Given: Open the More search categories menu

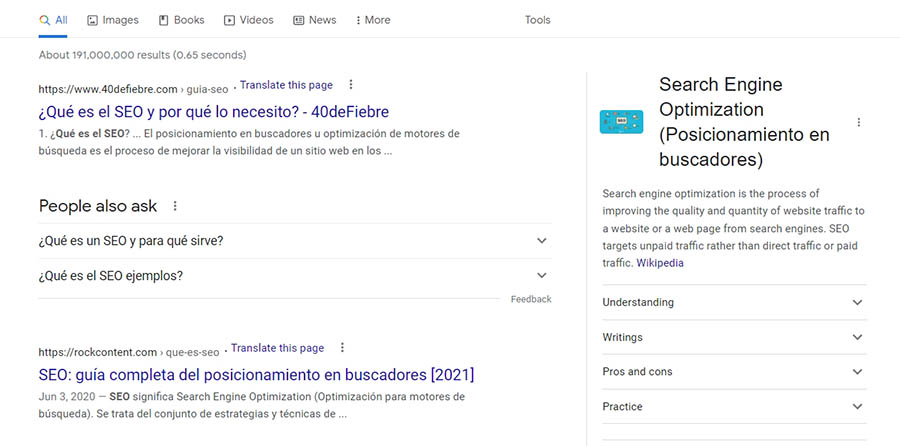Looking at the screenshot, I should 373,20.
